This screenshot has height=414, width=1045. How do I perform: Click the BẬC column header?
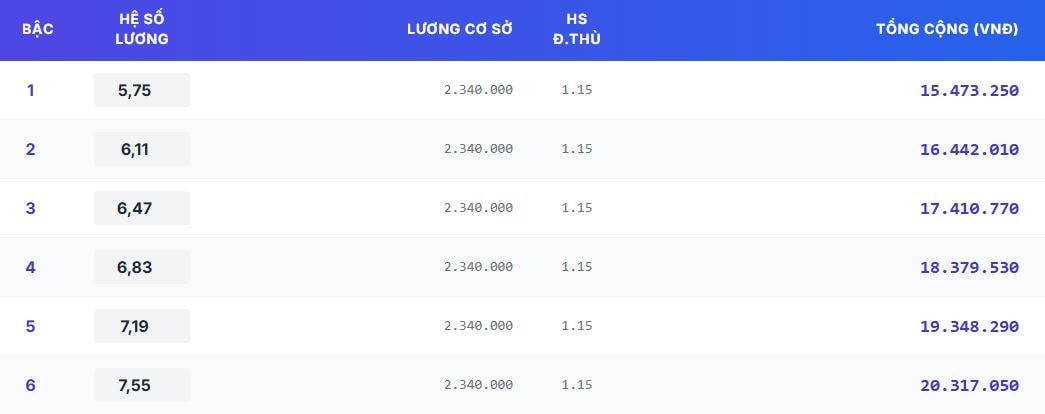pyautogui.click(x=38, y=29)
